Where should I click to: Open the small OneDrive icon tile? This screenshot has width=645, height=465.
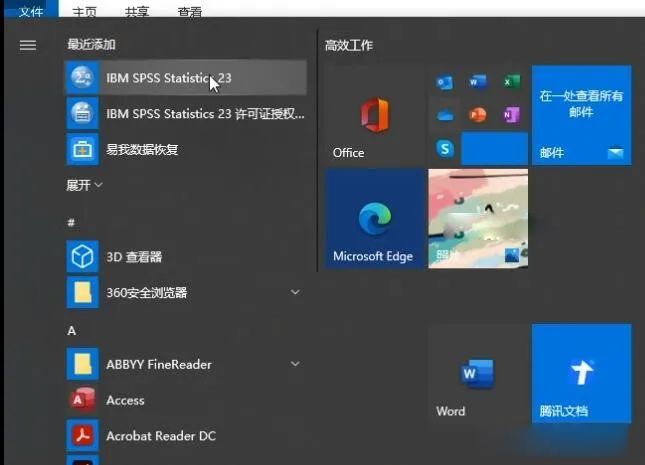pos(444,115)
